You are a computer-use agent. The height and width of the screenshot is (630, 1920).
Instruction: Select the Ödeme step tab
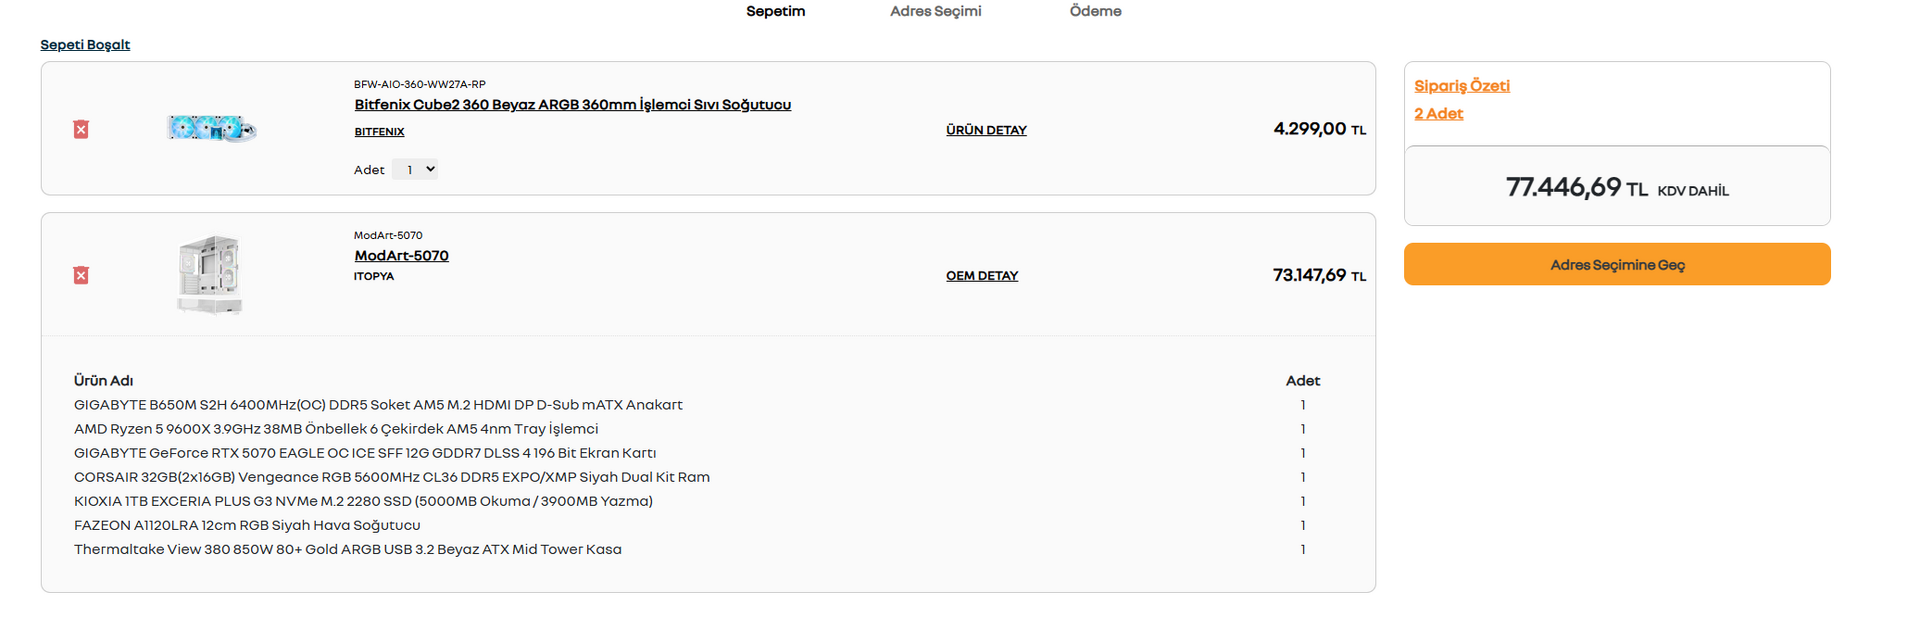click(1095, 11)
